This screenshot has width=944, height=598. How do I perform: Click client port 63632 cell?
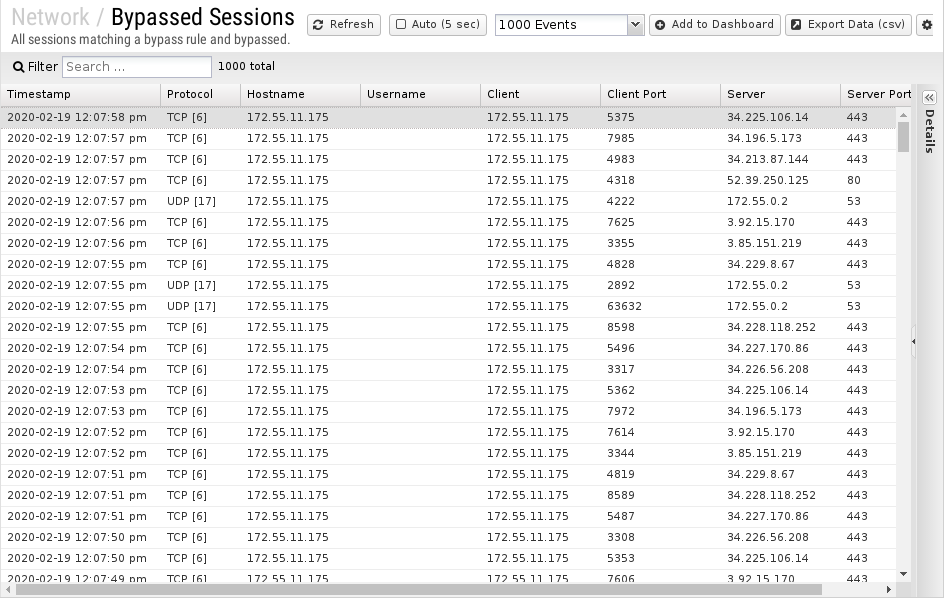tap(660, 307)
